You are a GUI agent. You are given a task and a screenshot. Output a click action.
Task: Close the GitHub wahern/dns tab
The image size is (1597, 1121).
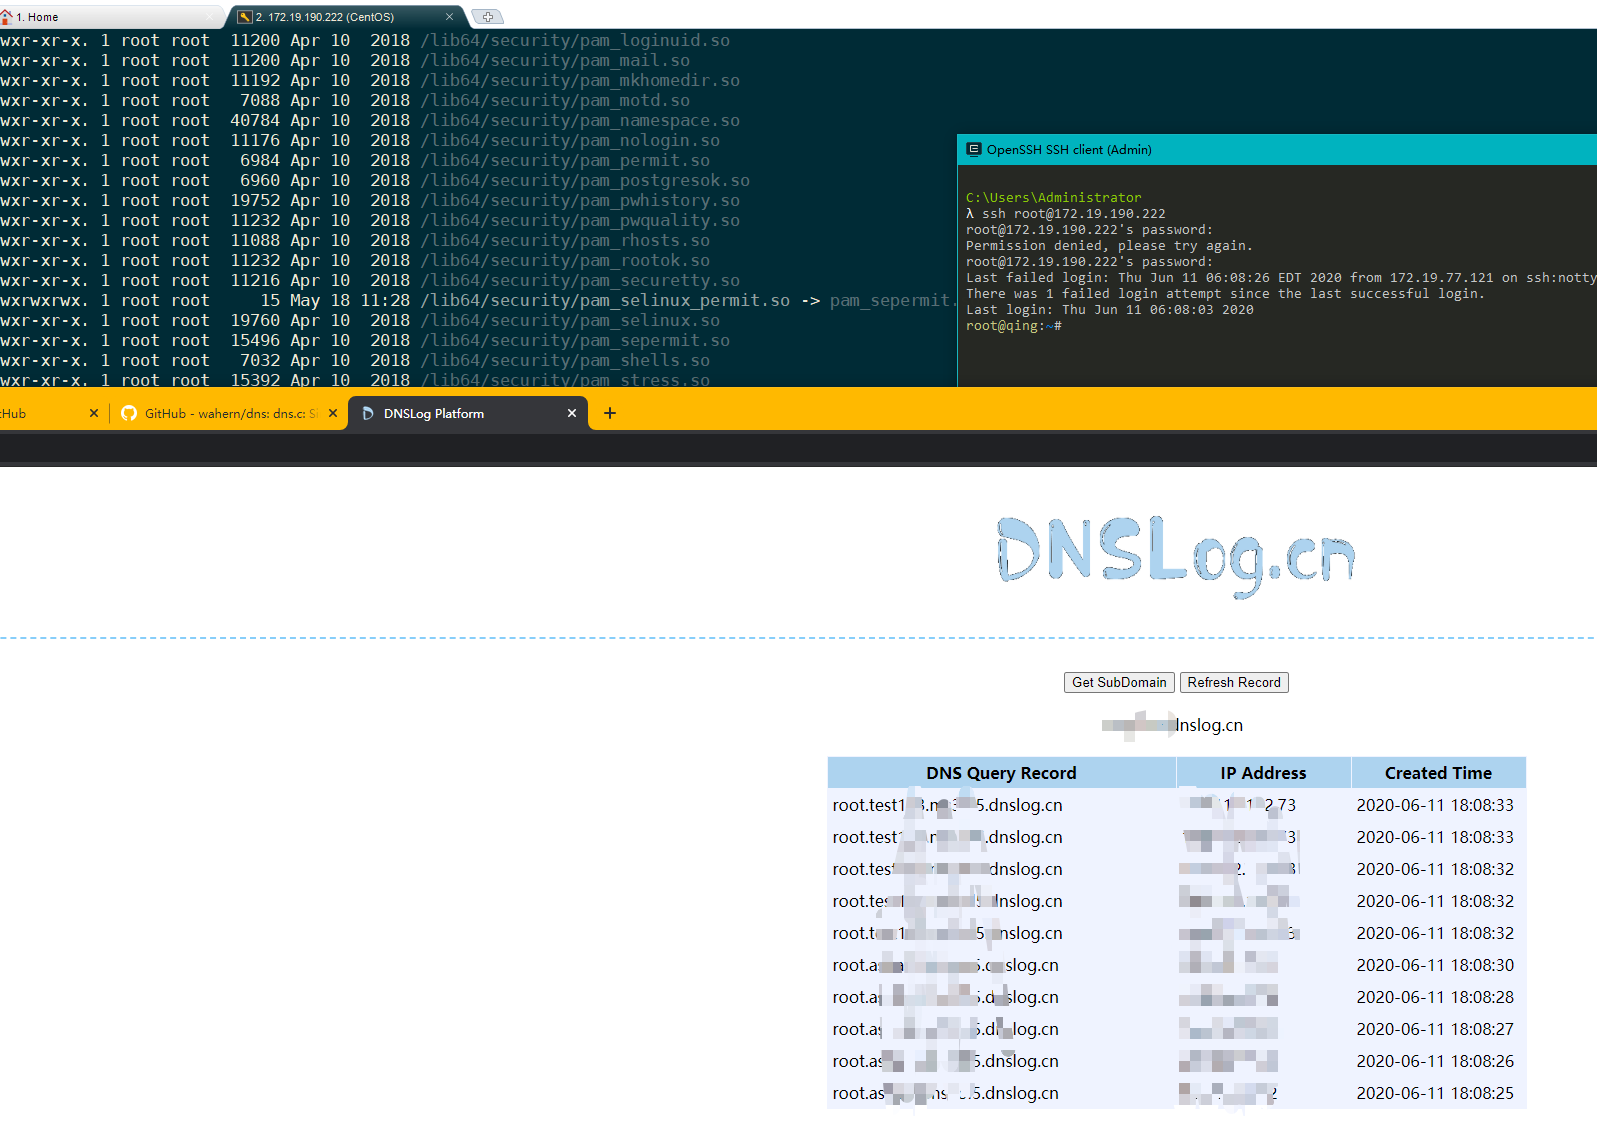click(x=334, y=413)
